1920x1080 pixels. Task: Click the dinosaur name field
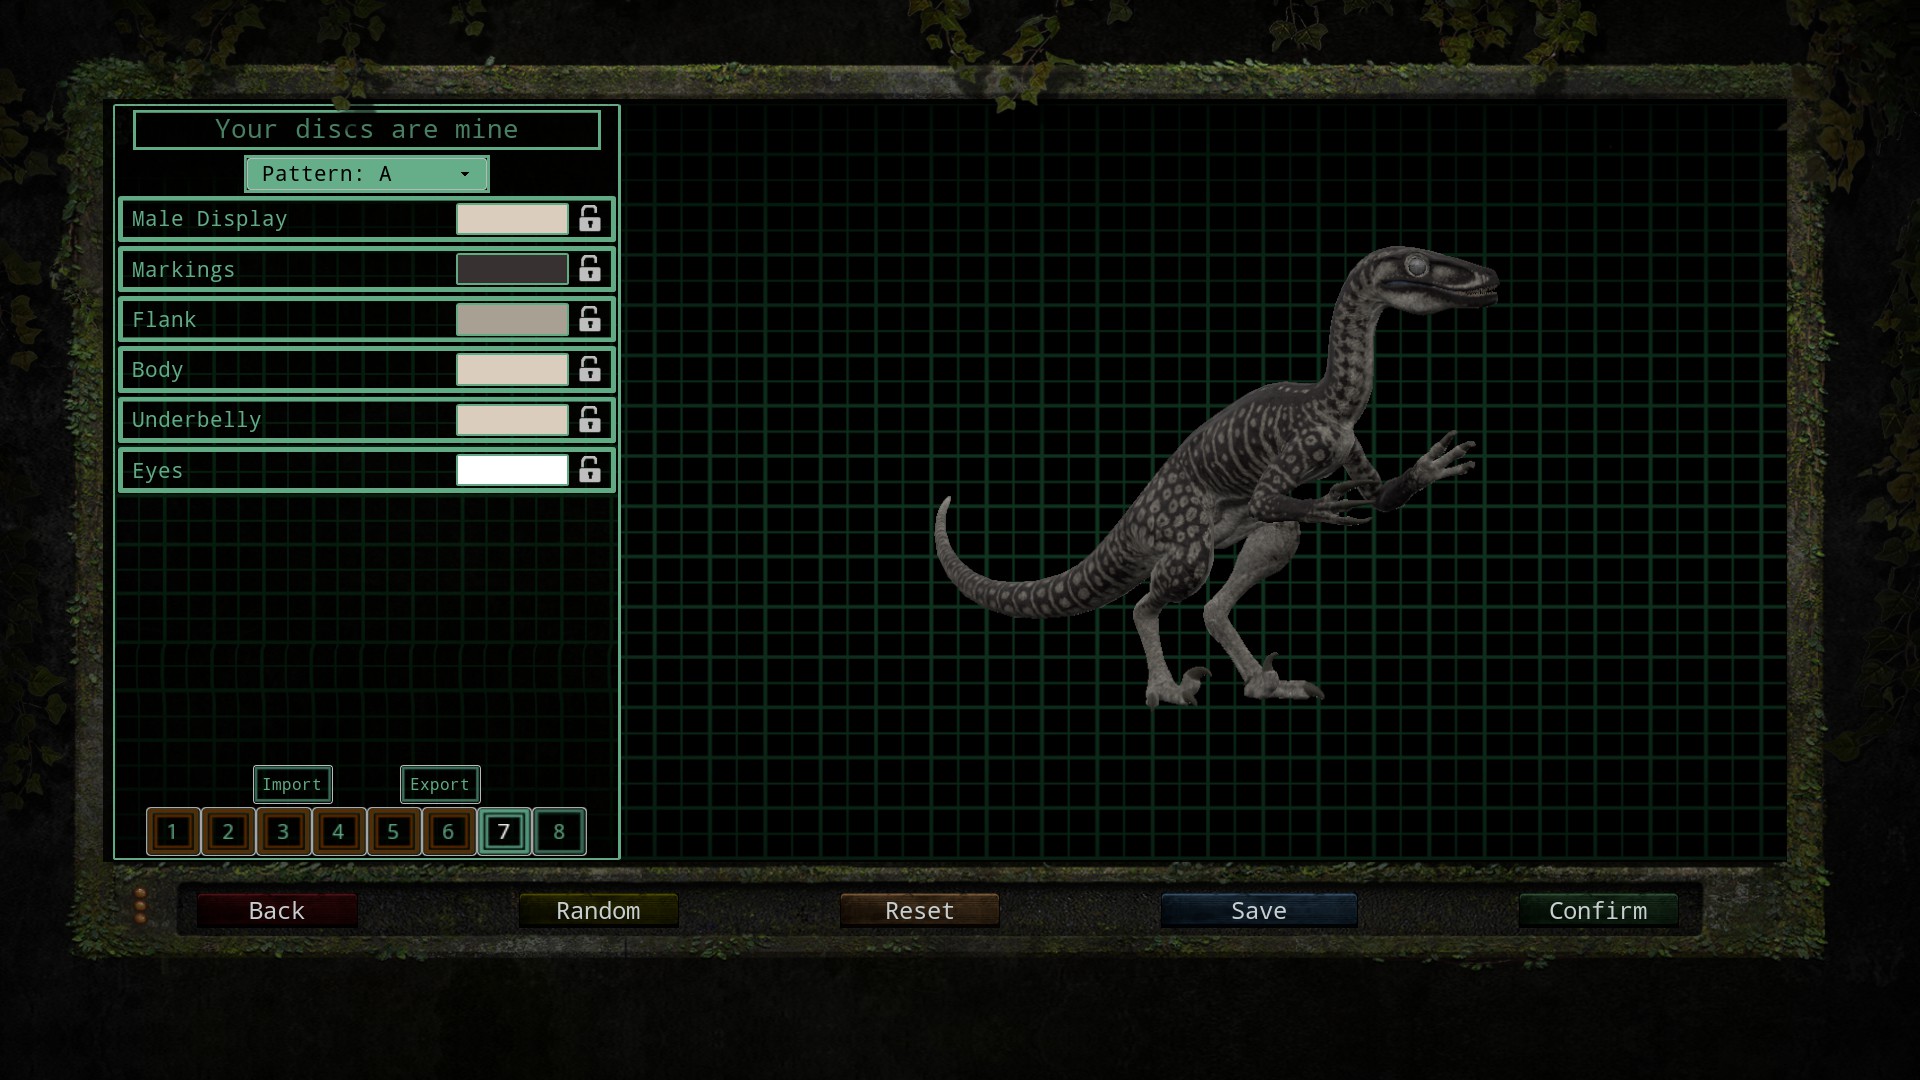366,130
